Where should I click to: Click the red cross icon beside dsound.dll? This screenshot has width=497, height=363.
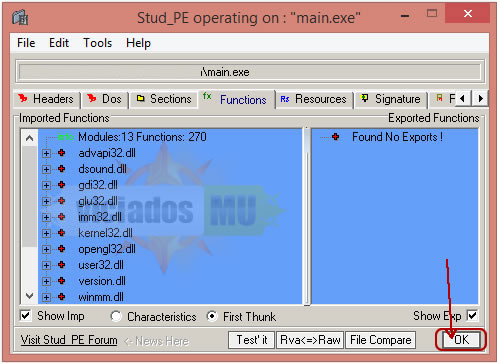pyautogui.click(x=61, y=169)
